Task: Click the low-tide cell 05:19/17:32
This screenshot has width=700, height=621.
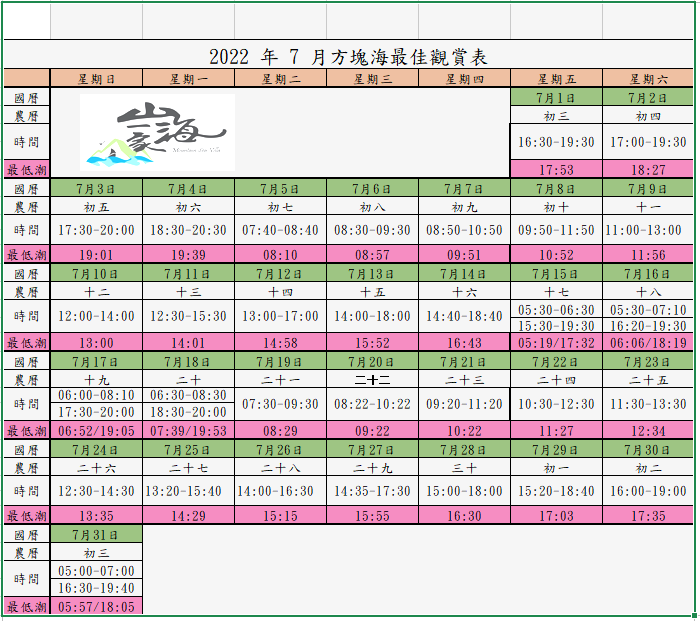Action: coord(556,343)
